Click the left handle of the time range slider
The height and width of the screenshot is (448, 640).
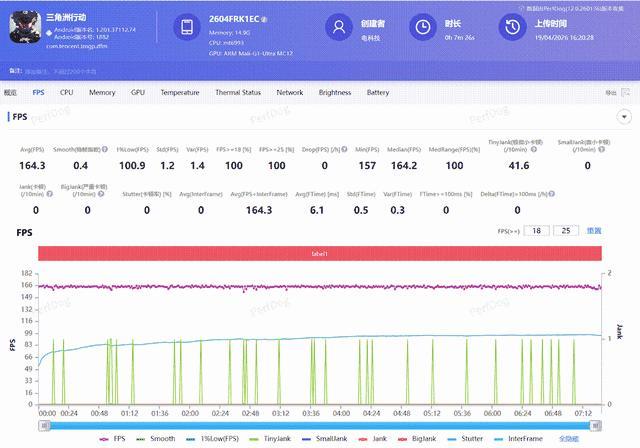[x=44, y=426]
